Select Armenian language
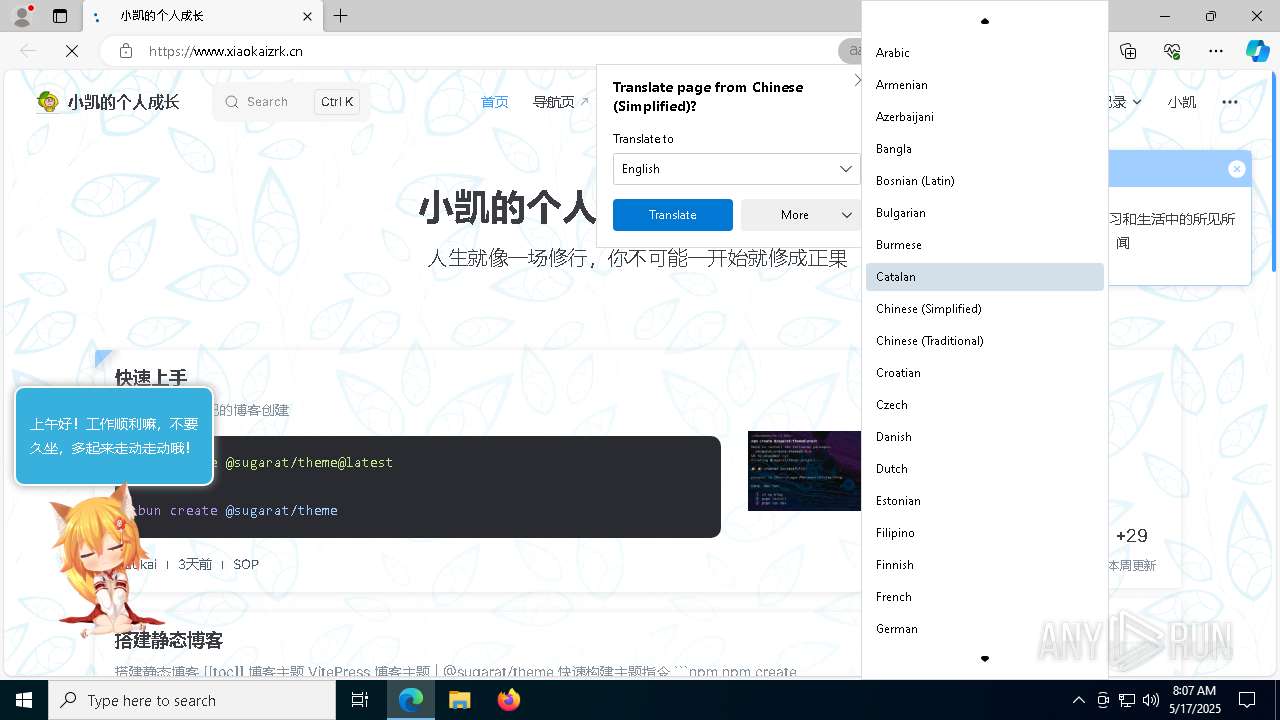Screen dimensions: 1280x720 pos(985,85)
